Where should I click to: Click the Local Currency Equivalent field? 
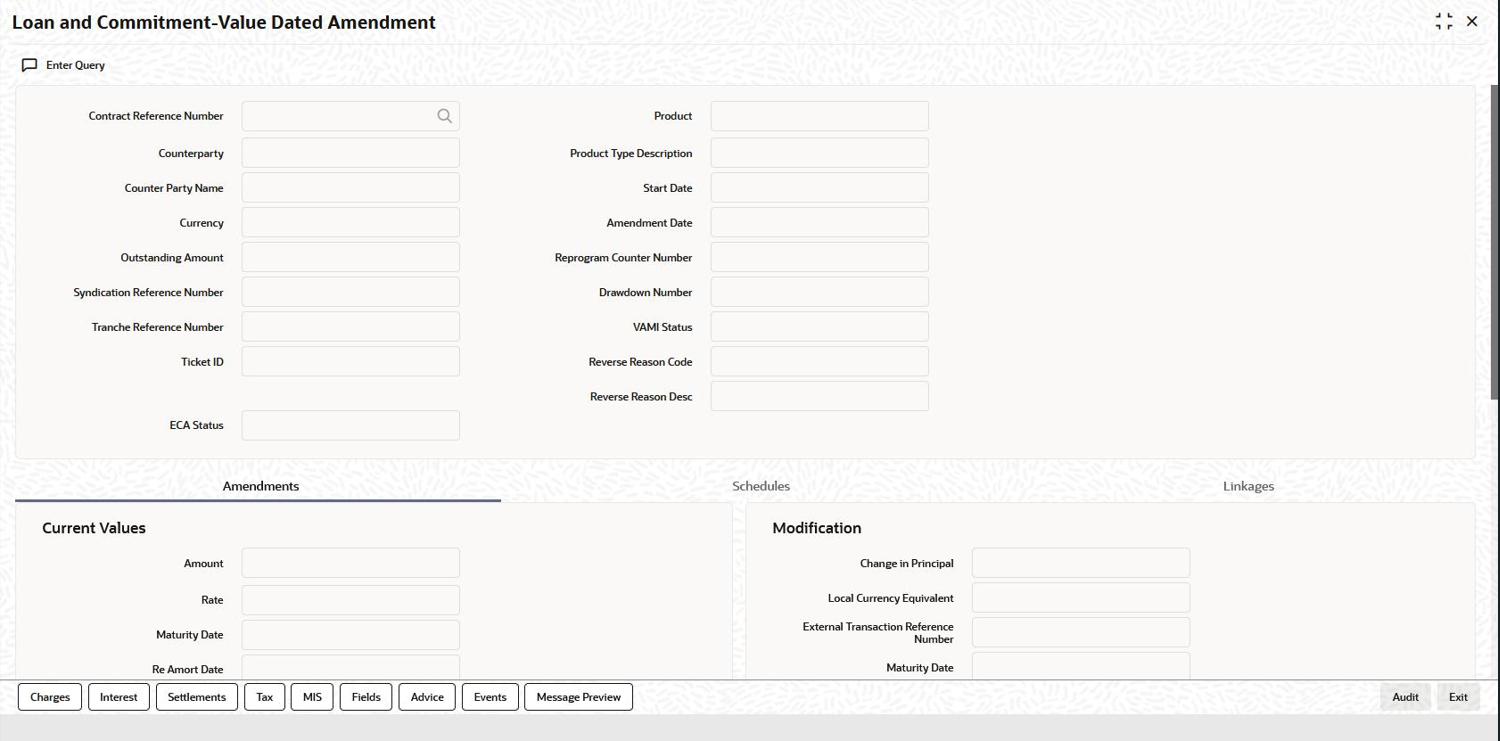click(x=1081, y=598)
